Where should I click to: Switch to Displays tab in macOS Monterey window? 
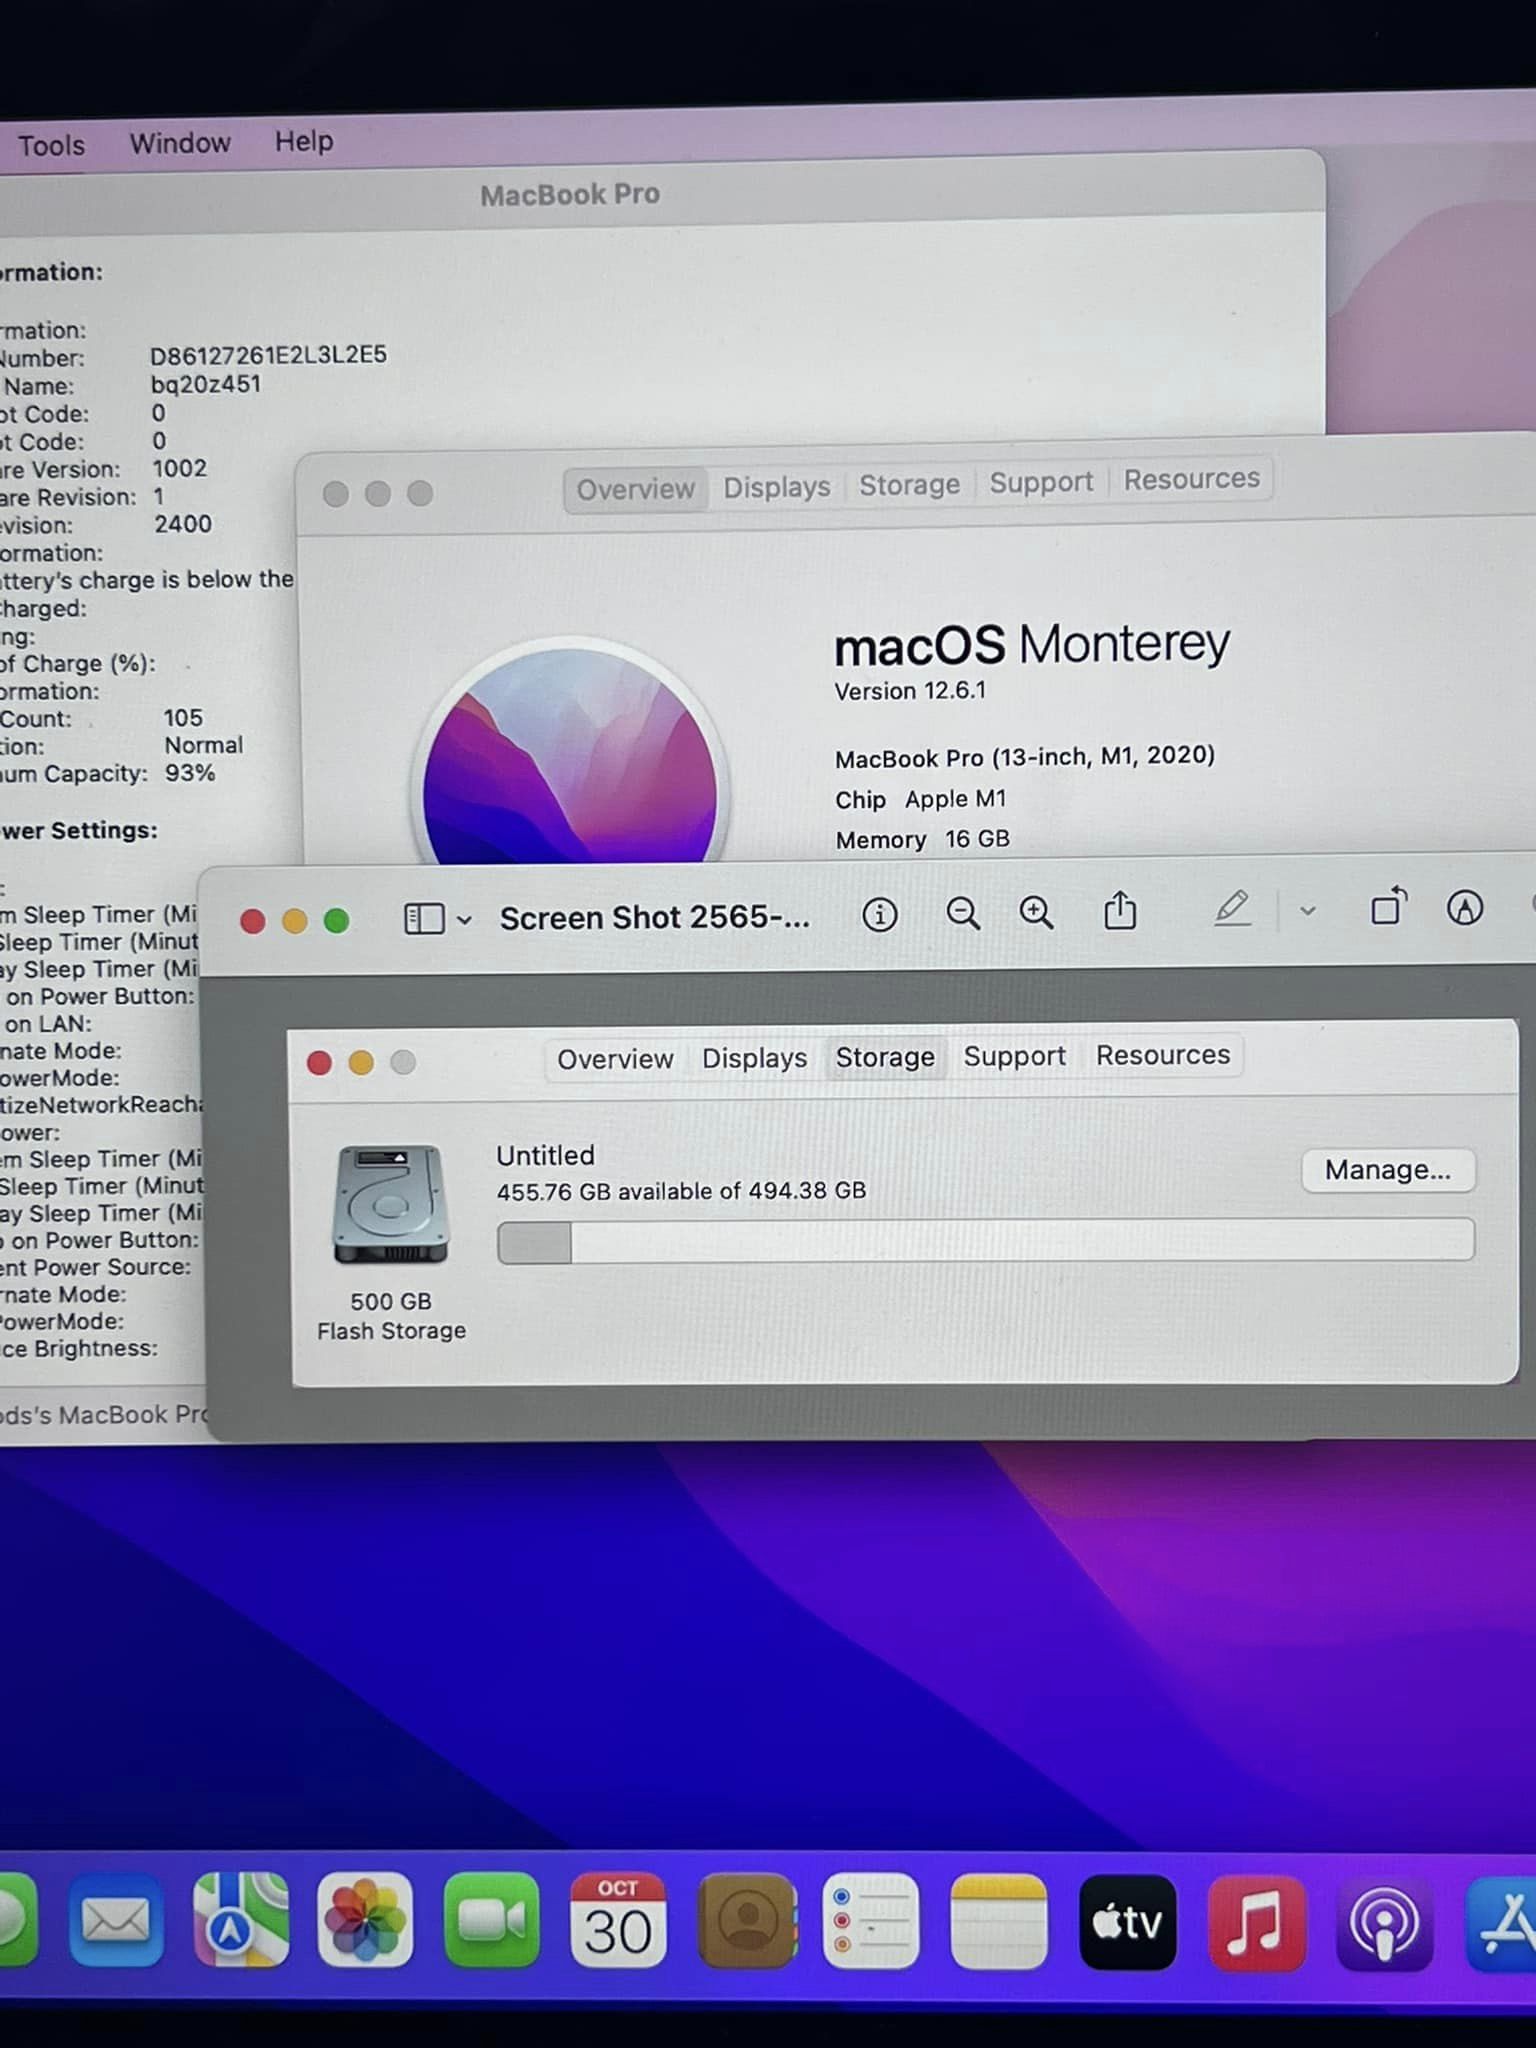click(x=776, y=487)
